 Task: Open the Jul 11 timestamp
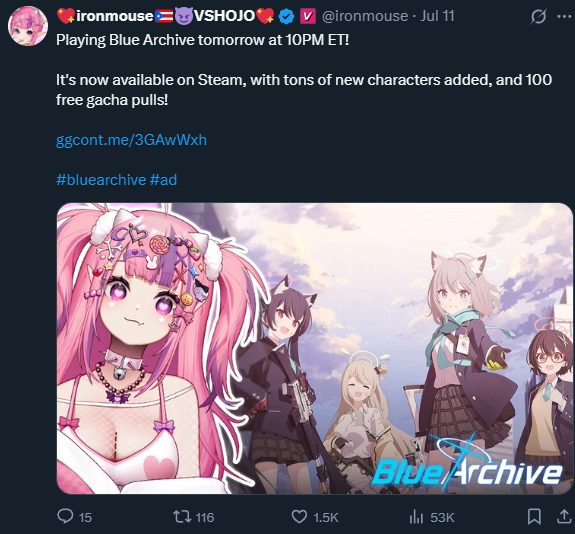click(x=437, y=16)
